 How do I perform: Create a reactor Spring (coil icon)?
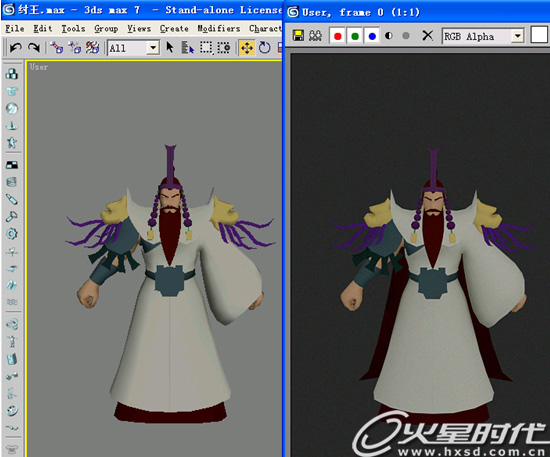click(x=12, y=182)
